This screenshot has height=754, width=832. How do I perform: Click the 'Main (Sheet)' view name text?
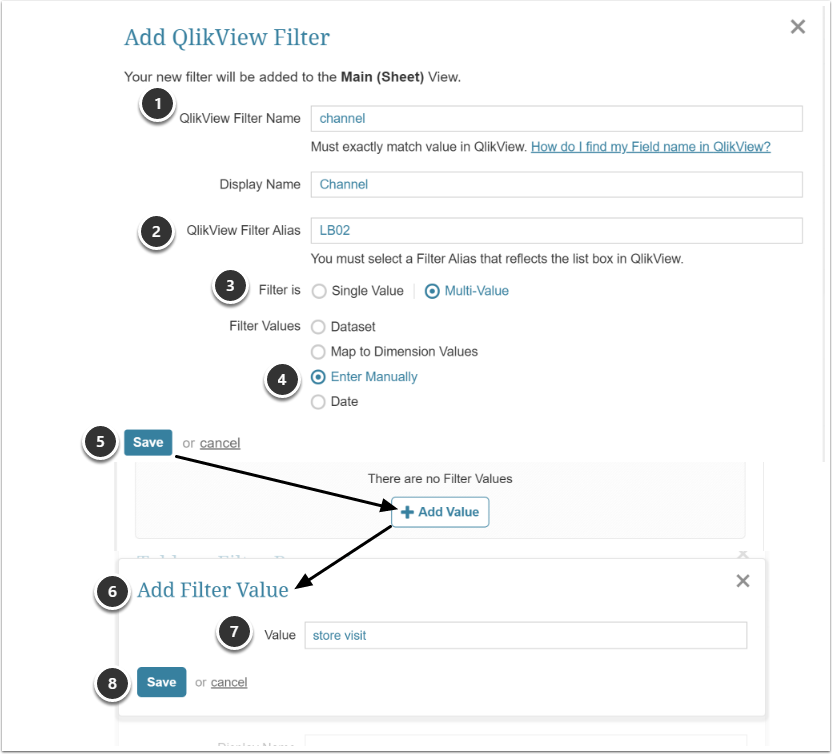(x=382, y=77)
